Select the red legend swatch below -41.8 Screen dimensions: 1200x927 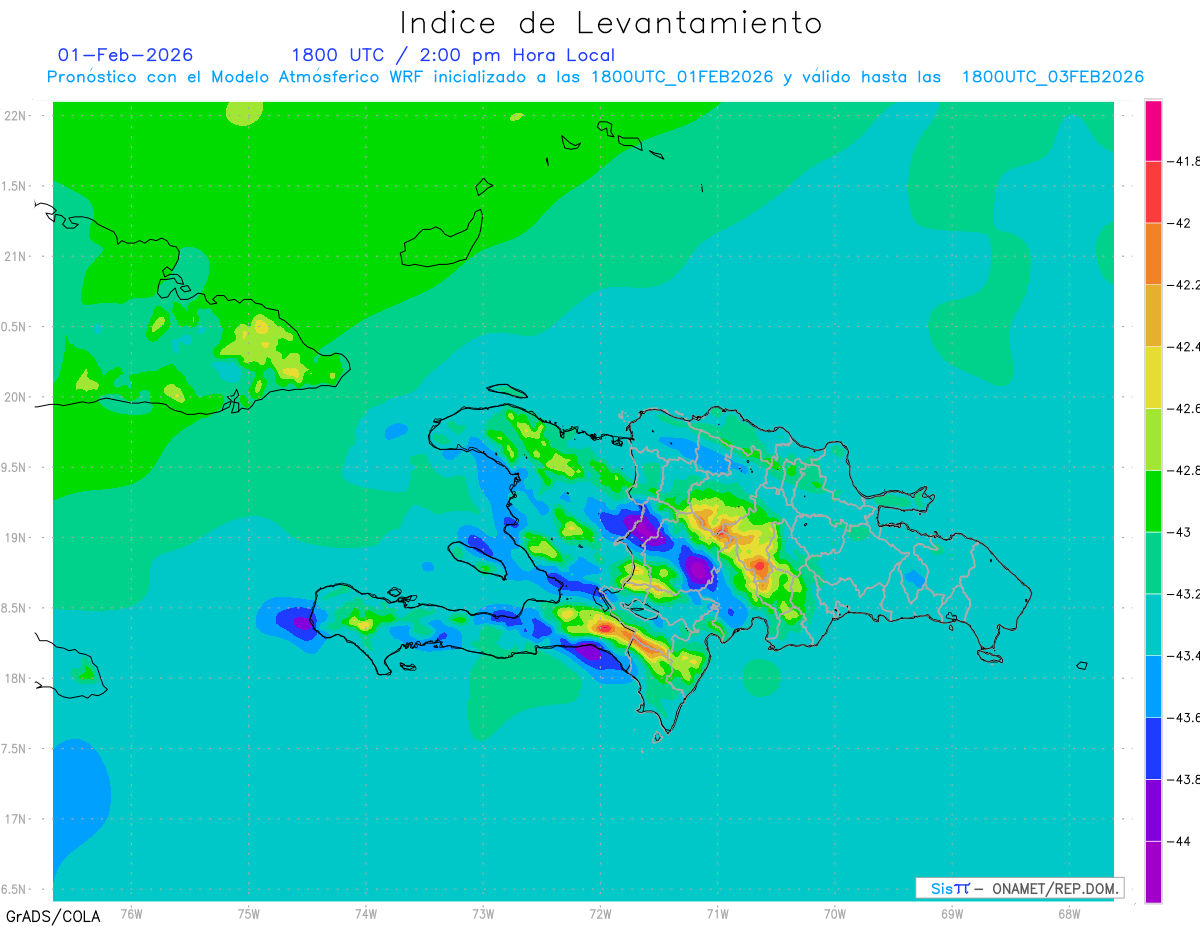pos(1153,192)
